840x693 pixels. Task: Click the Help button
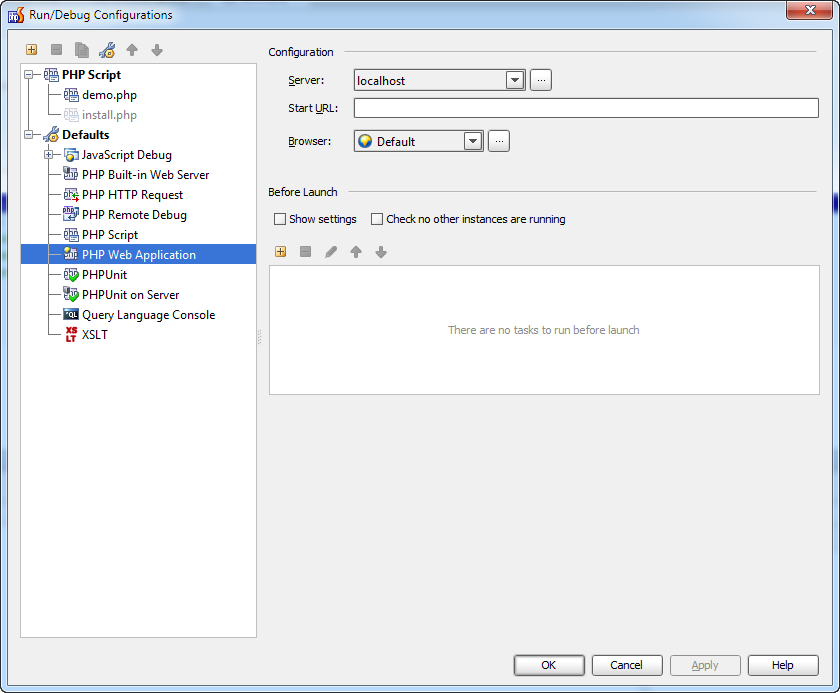(x=783, y=665)
